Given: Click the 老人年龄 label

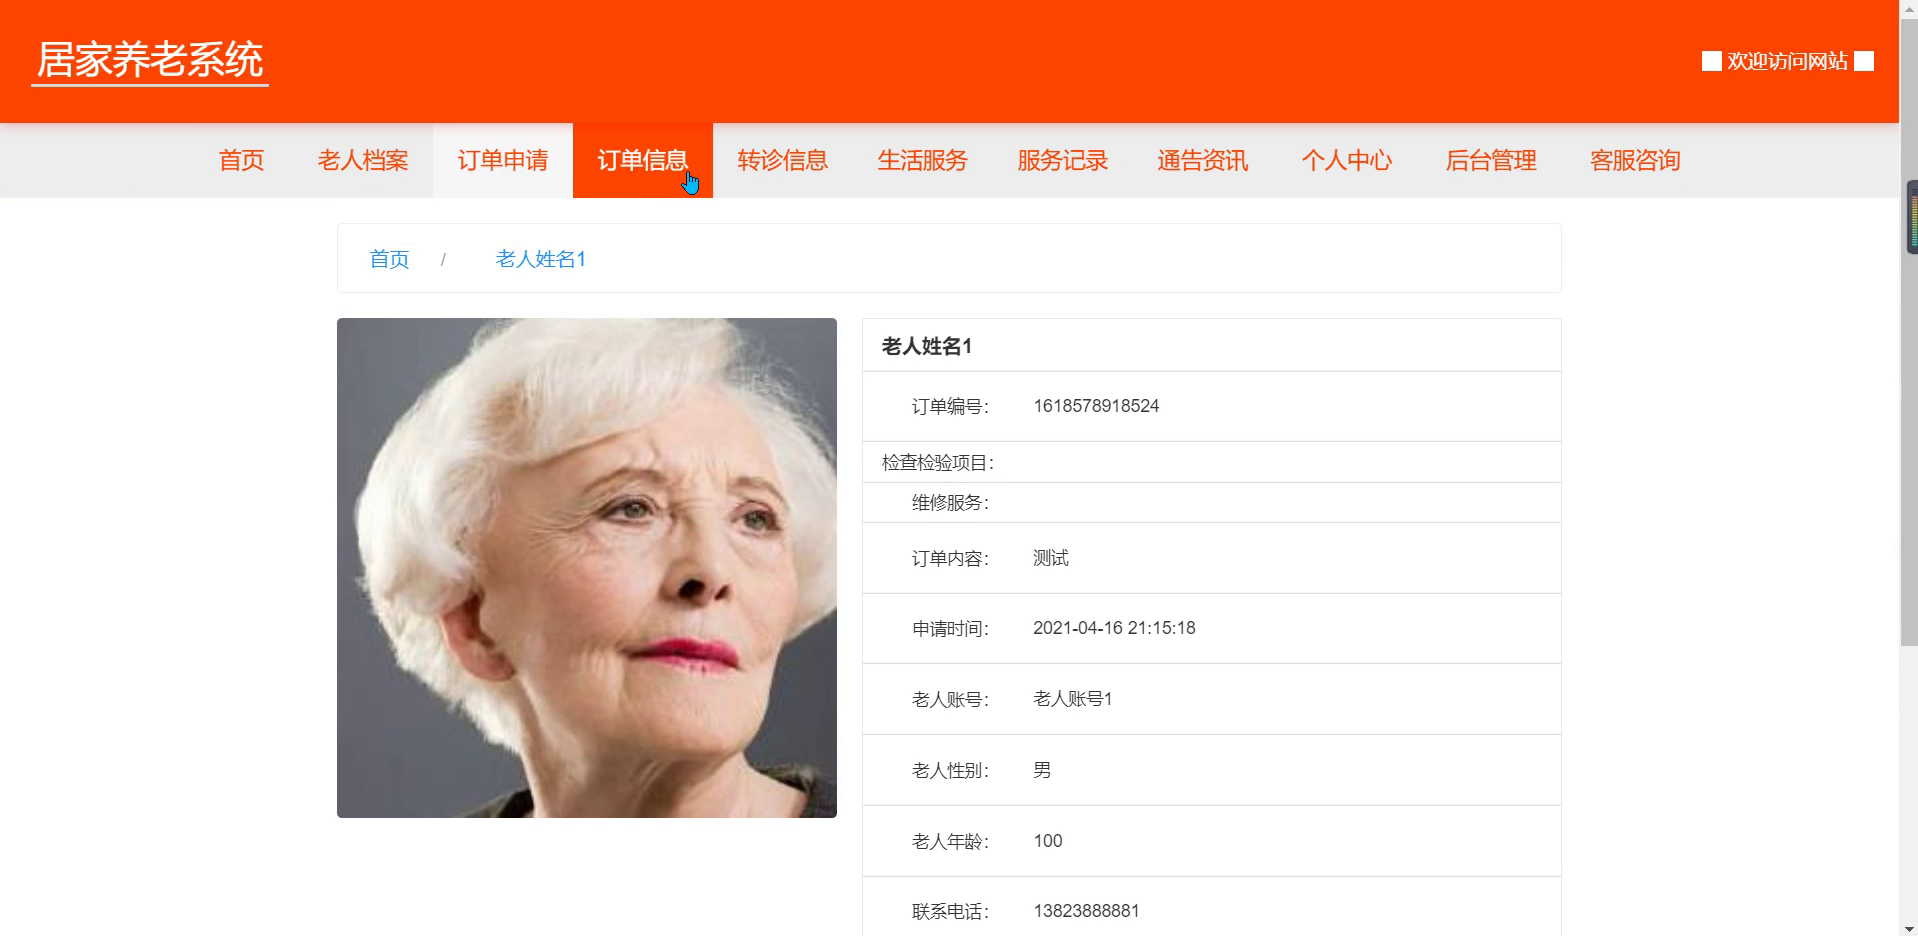Looking at the screenshot, I should tap(950, 841).
